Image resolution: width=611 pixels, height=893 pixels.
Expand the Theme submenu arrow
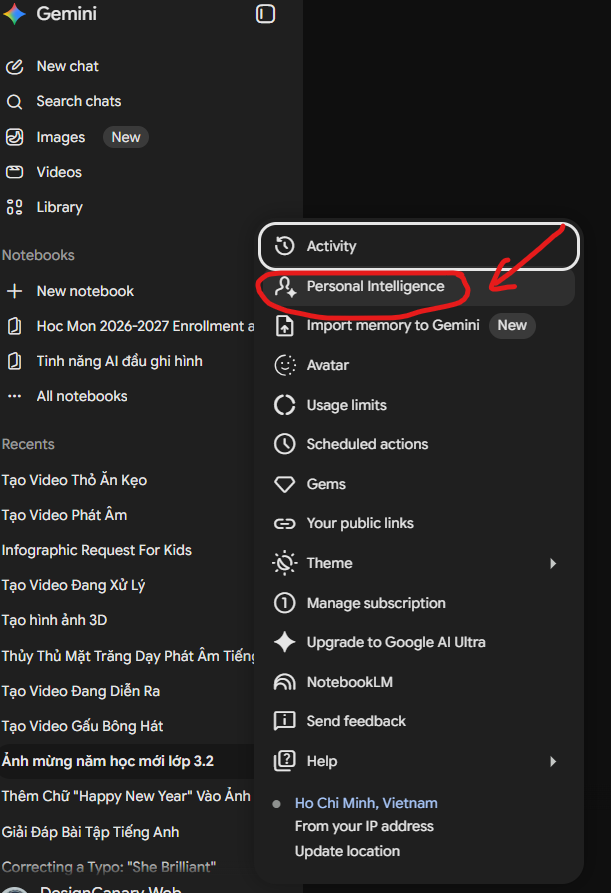(553, 563)
